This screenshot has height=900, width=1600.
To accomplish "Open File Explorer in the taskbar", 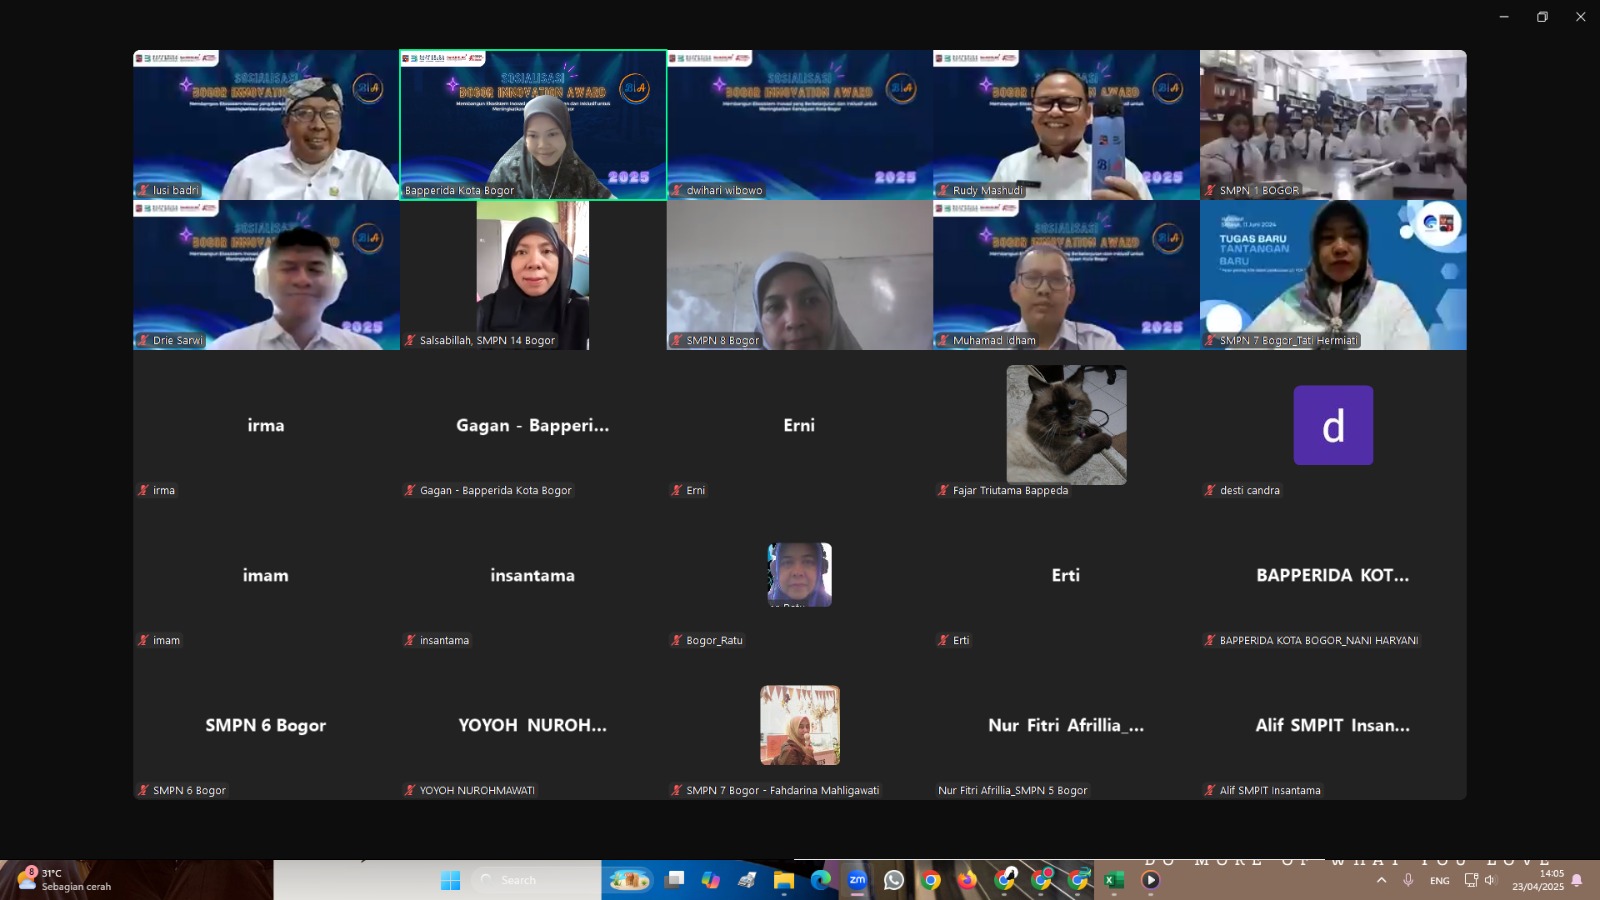I will (x=783, y=880).
